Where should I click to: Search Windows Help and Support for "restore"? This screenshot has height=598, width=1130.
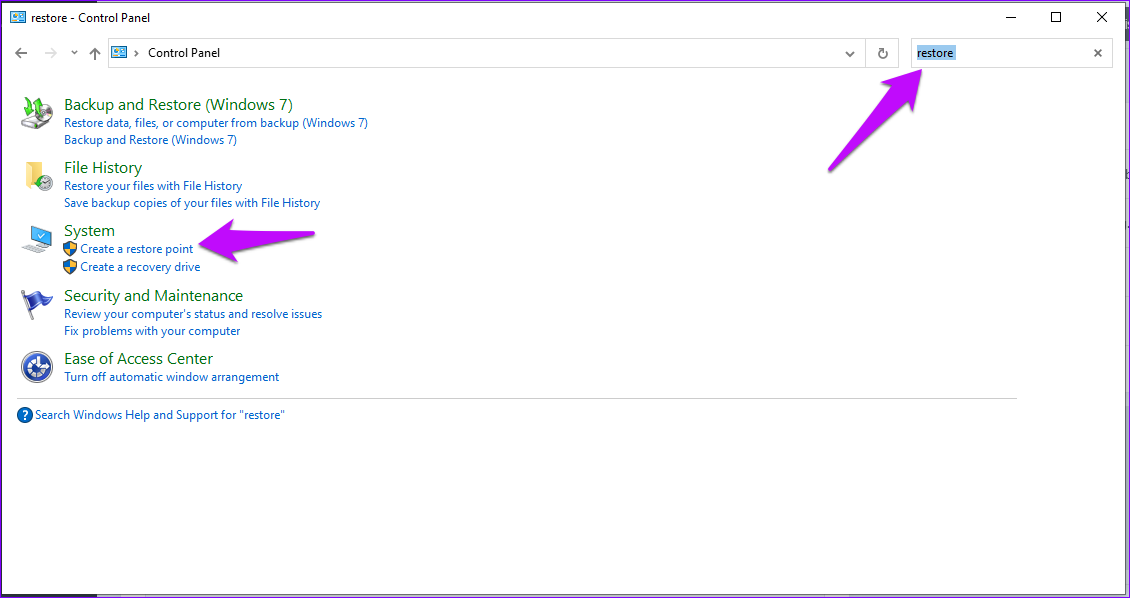[x=160, y=415]
